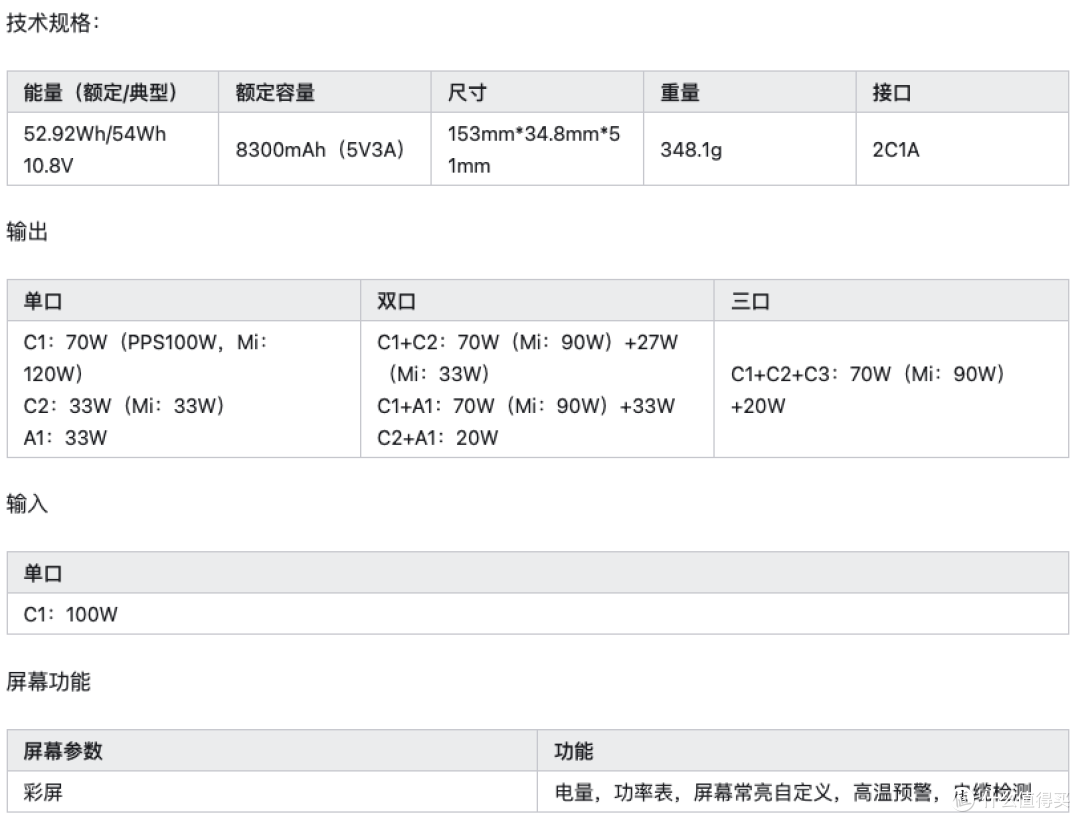The height and width of the screenshot is (822, 1080).
Task: Select the C2: 33W（Mi: 33W）line
Action: (124, 405)
